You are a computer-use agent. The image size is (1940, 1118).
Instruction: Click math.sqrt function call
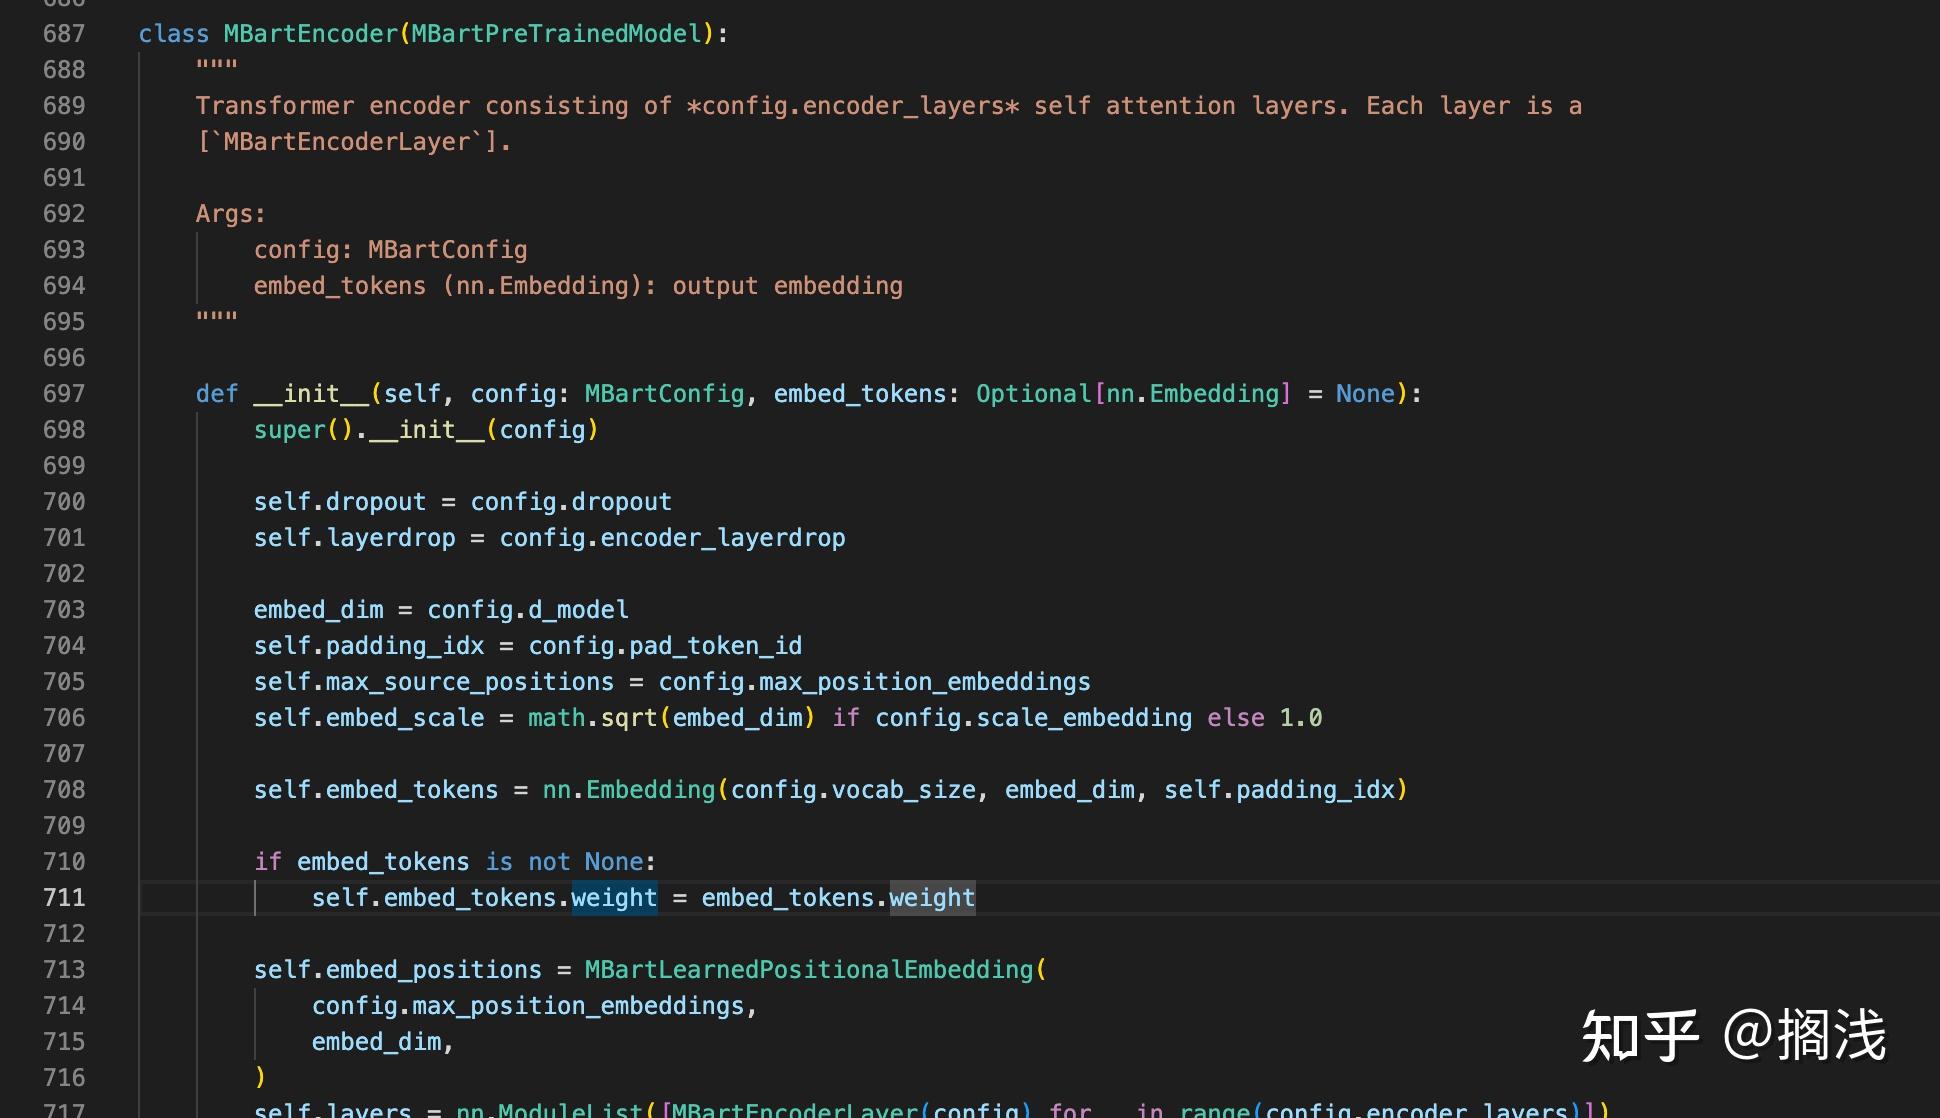[593, 717]
